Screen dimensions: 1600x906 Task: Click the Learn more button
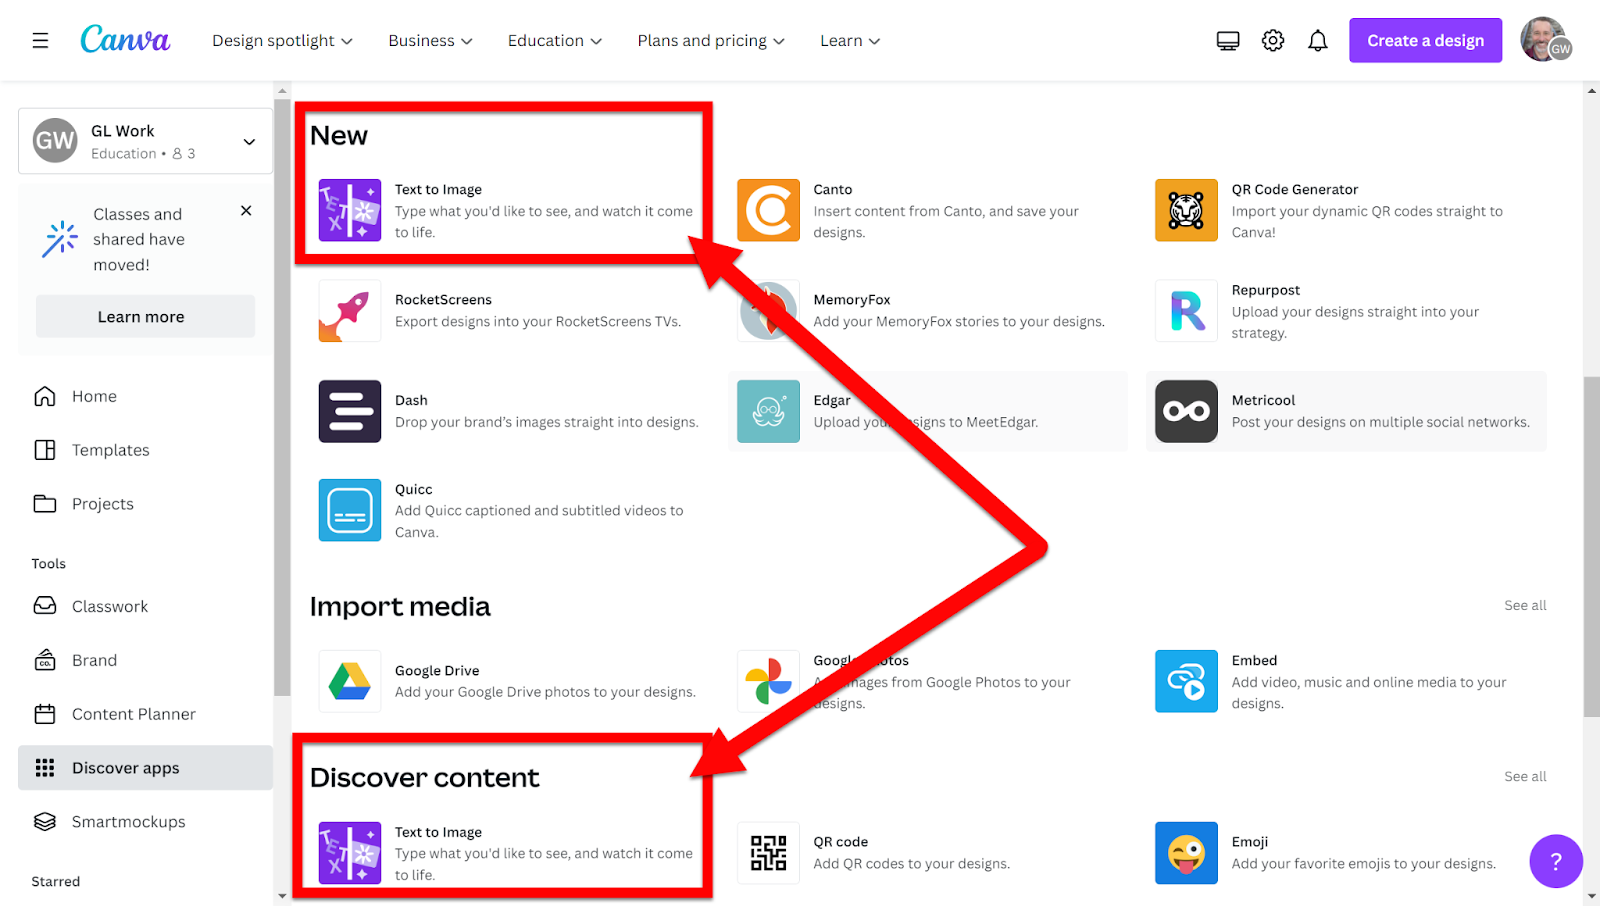click(x=145, y=317)
